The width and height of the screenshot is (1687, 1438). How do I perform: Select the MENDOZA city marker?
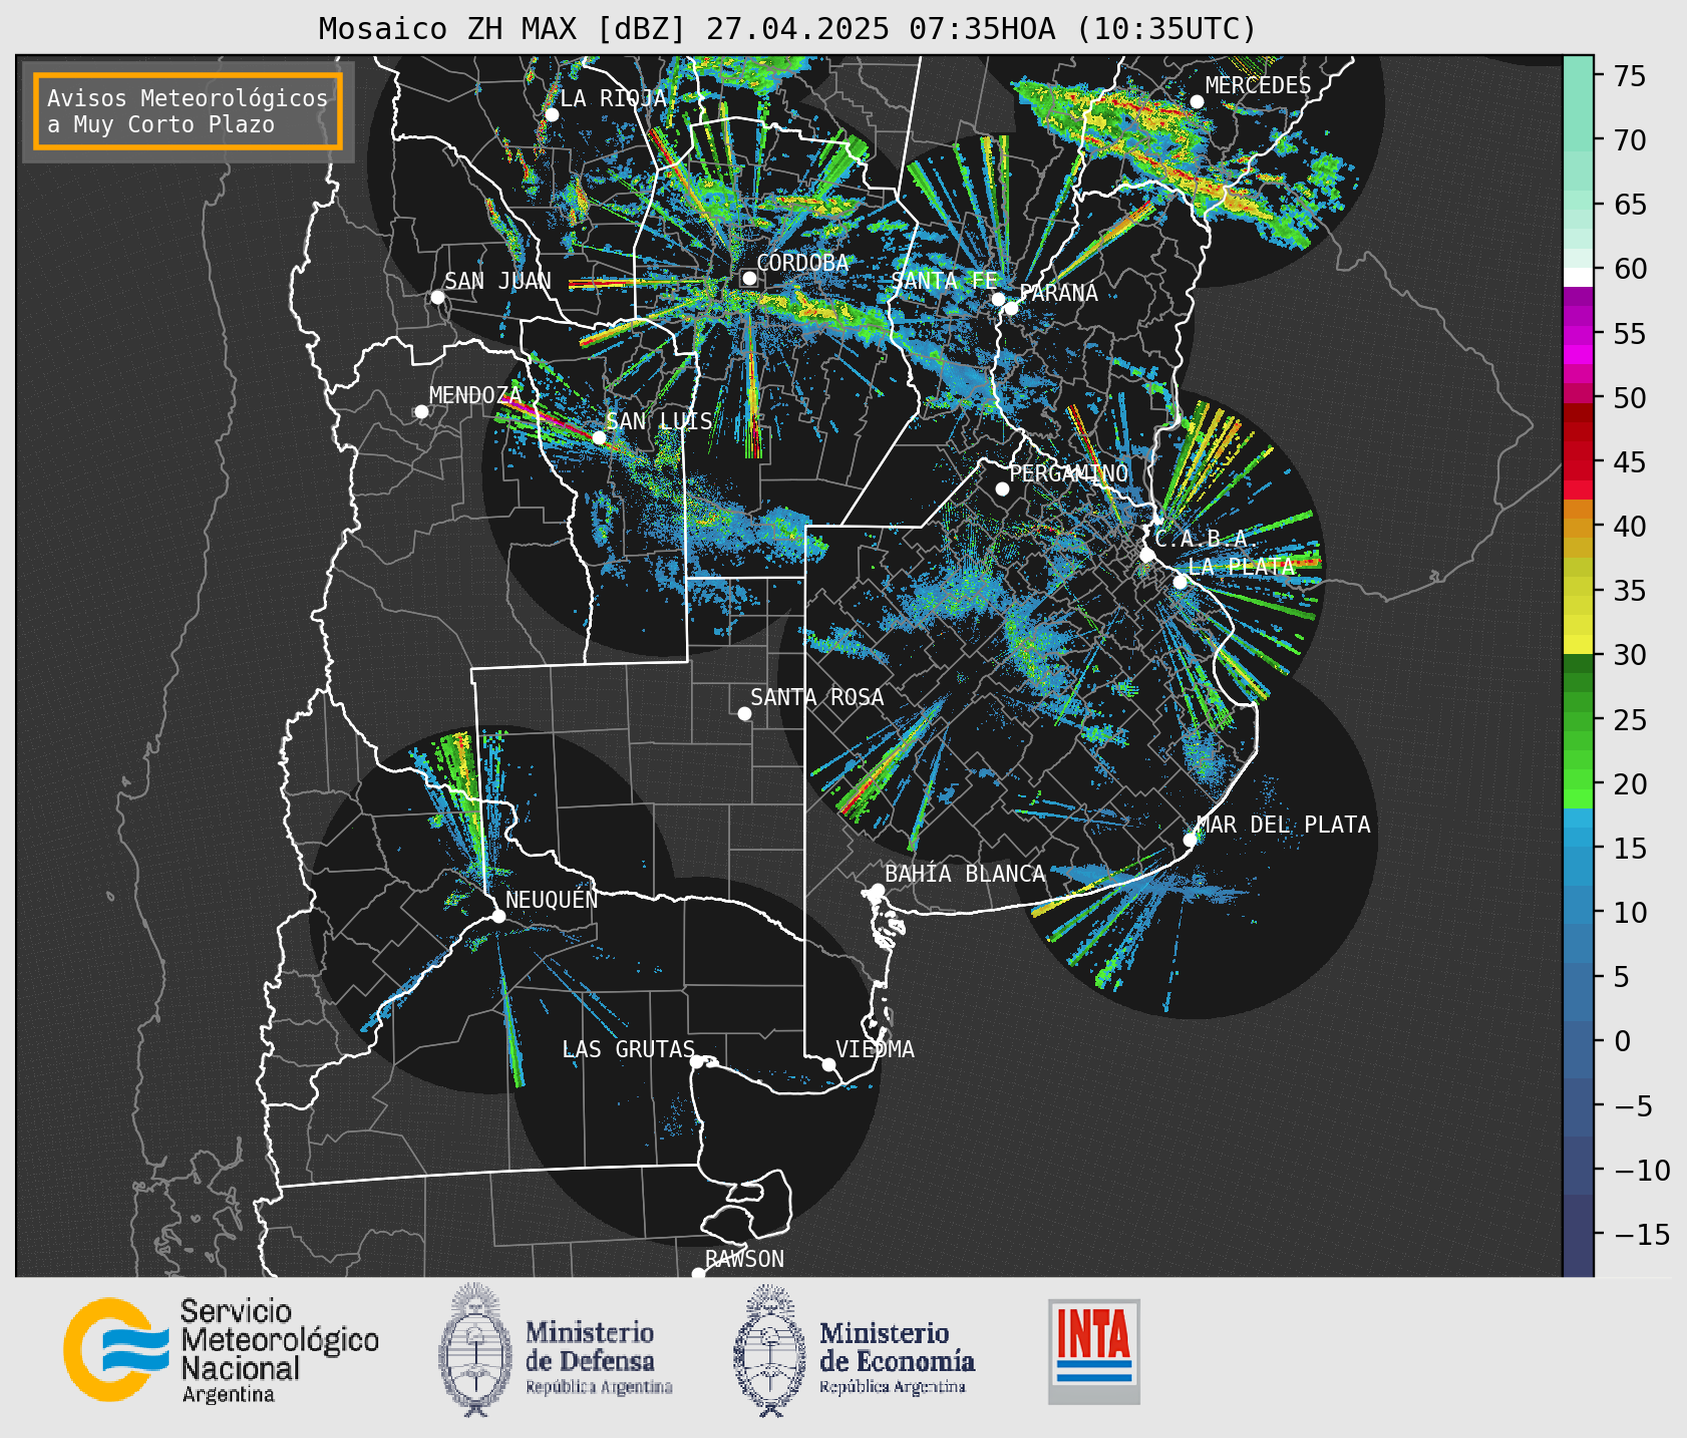(x=421, y=412)
